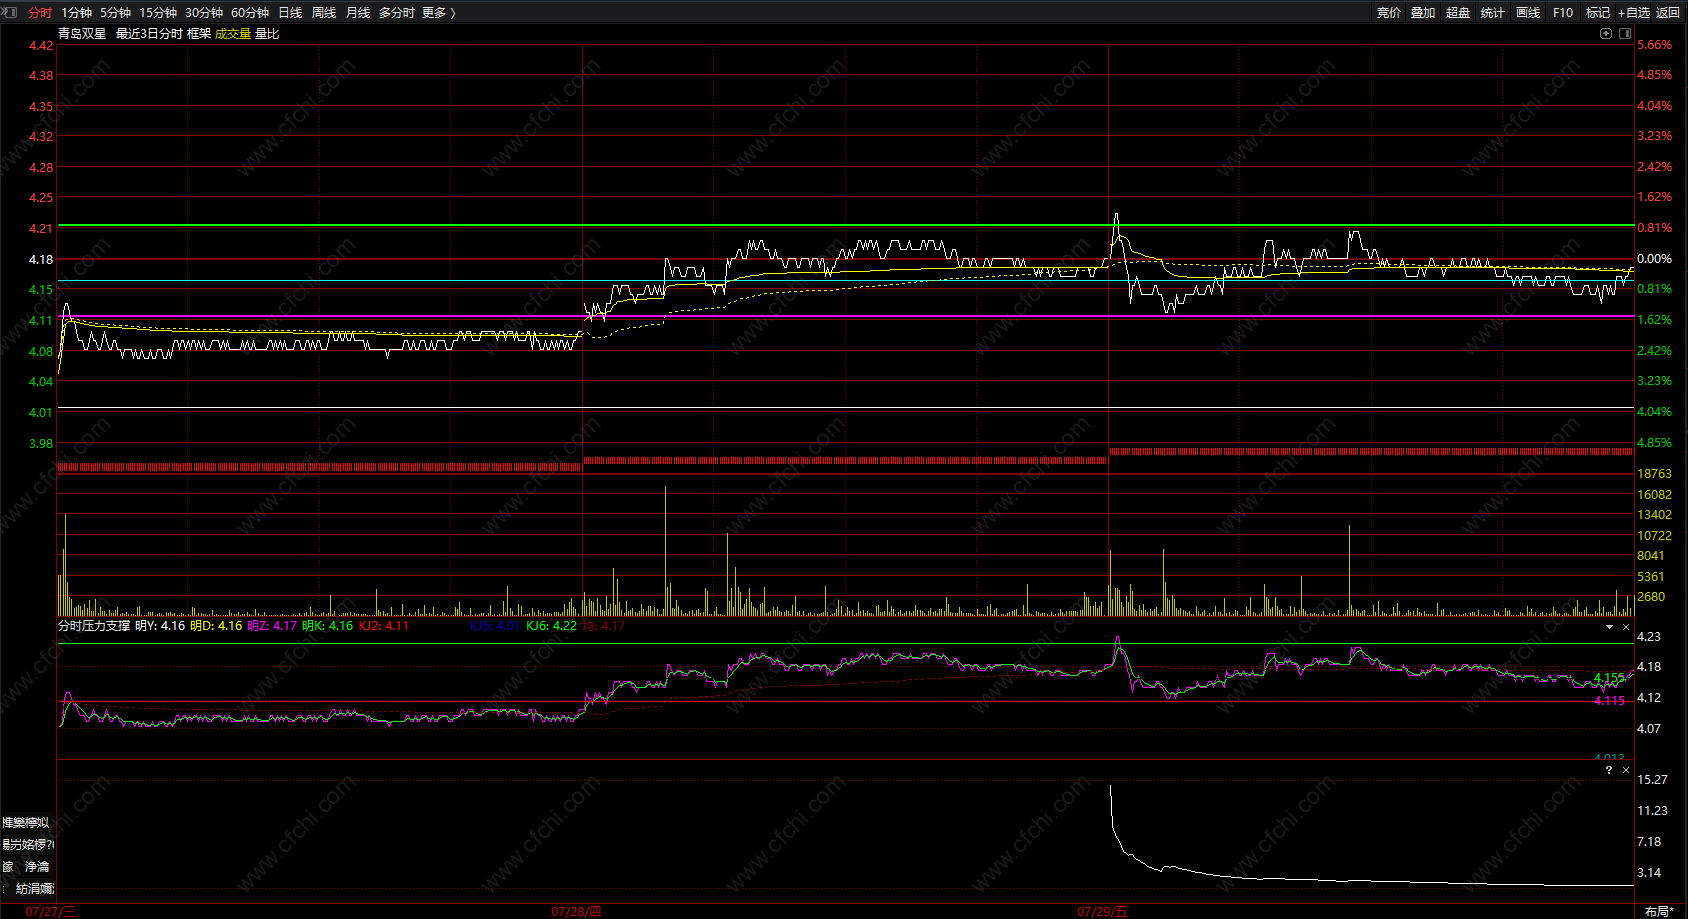Viewport: 1688px width, 919px height.
Task: Add stock to watchlist with +自选
Action: click(1634, 12)
